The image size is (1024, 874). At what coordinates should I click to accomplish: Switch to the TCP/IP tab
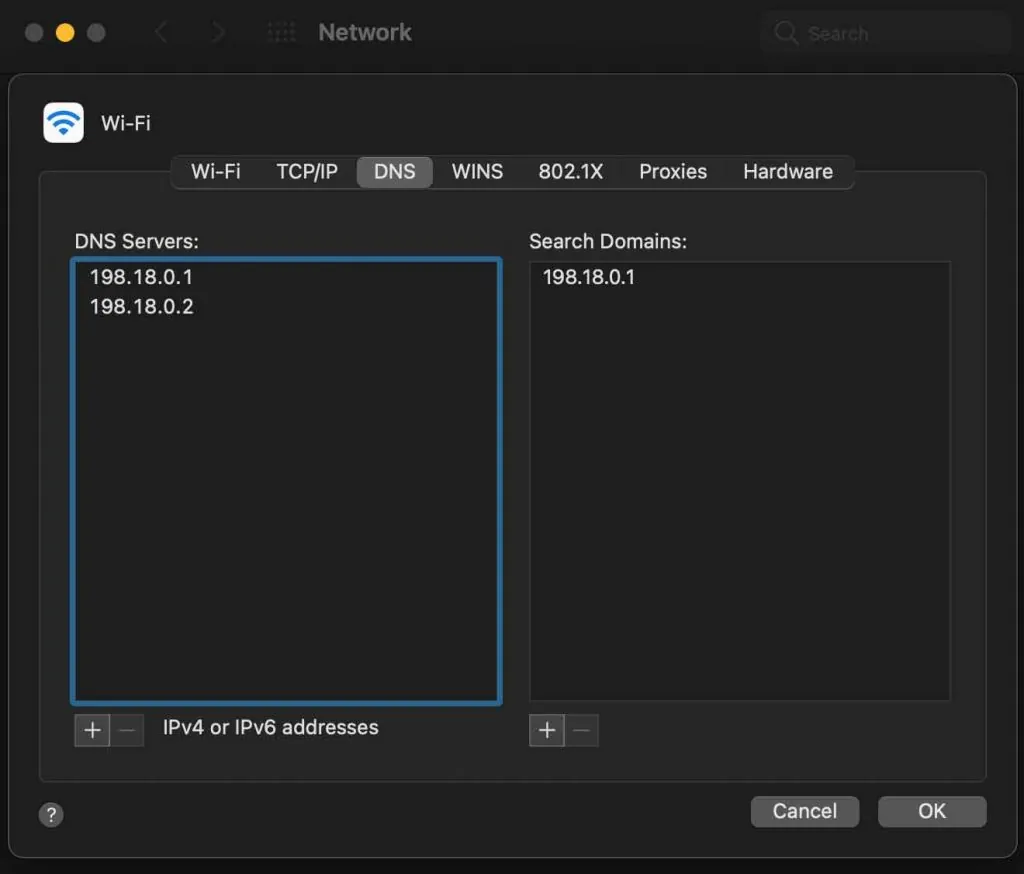307,172
